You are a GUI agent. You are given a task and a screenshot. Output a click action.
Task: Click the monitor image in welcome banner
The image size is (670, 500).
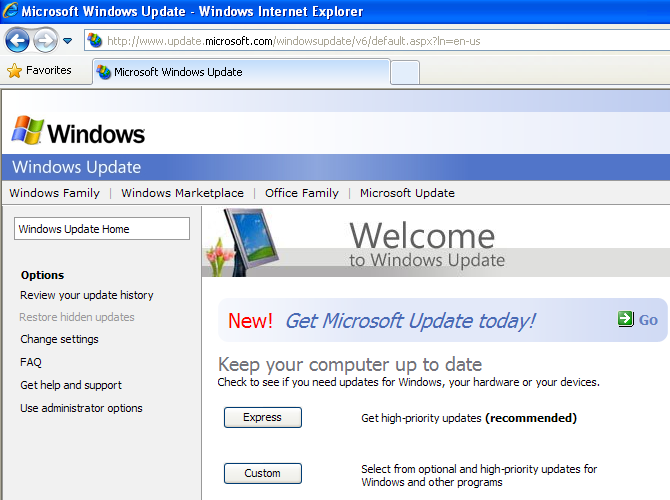tap(251, 241)
